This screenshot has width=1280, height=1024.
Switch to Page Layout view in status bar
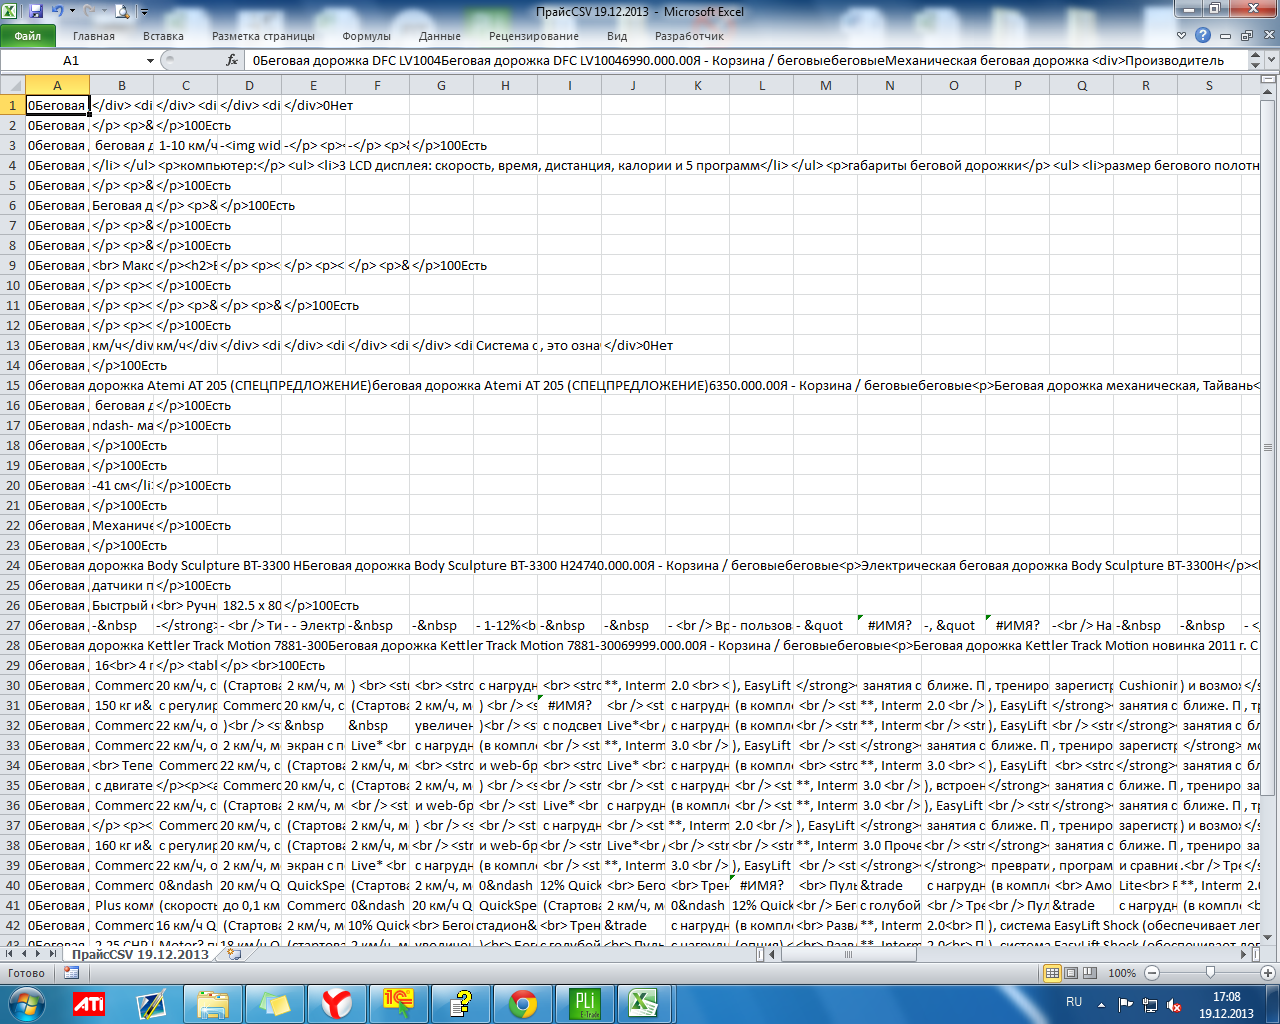point(1071,973)
